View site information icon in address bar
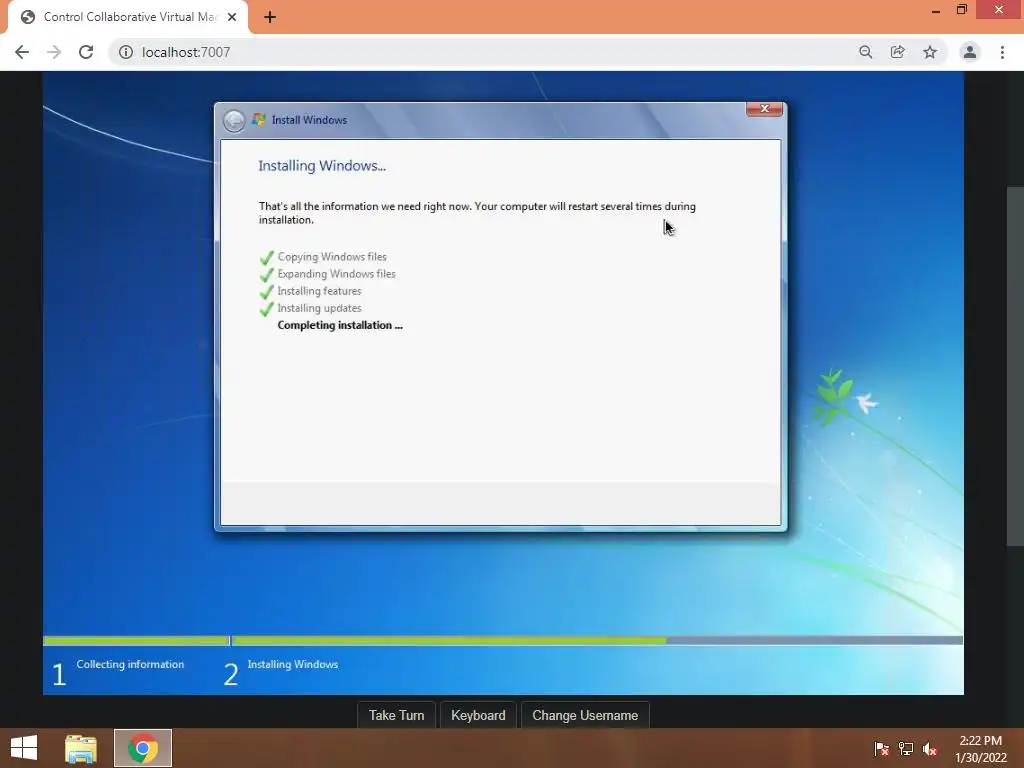This screenshot has height=768, width=1024. coord(125,52)
